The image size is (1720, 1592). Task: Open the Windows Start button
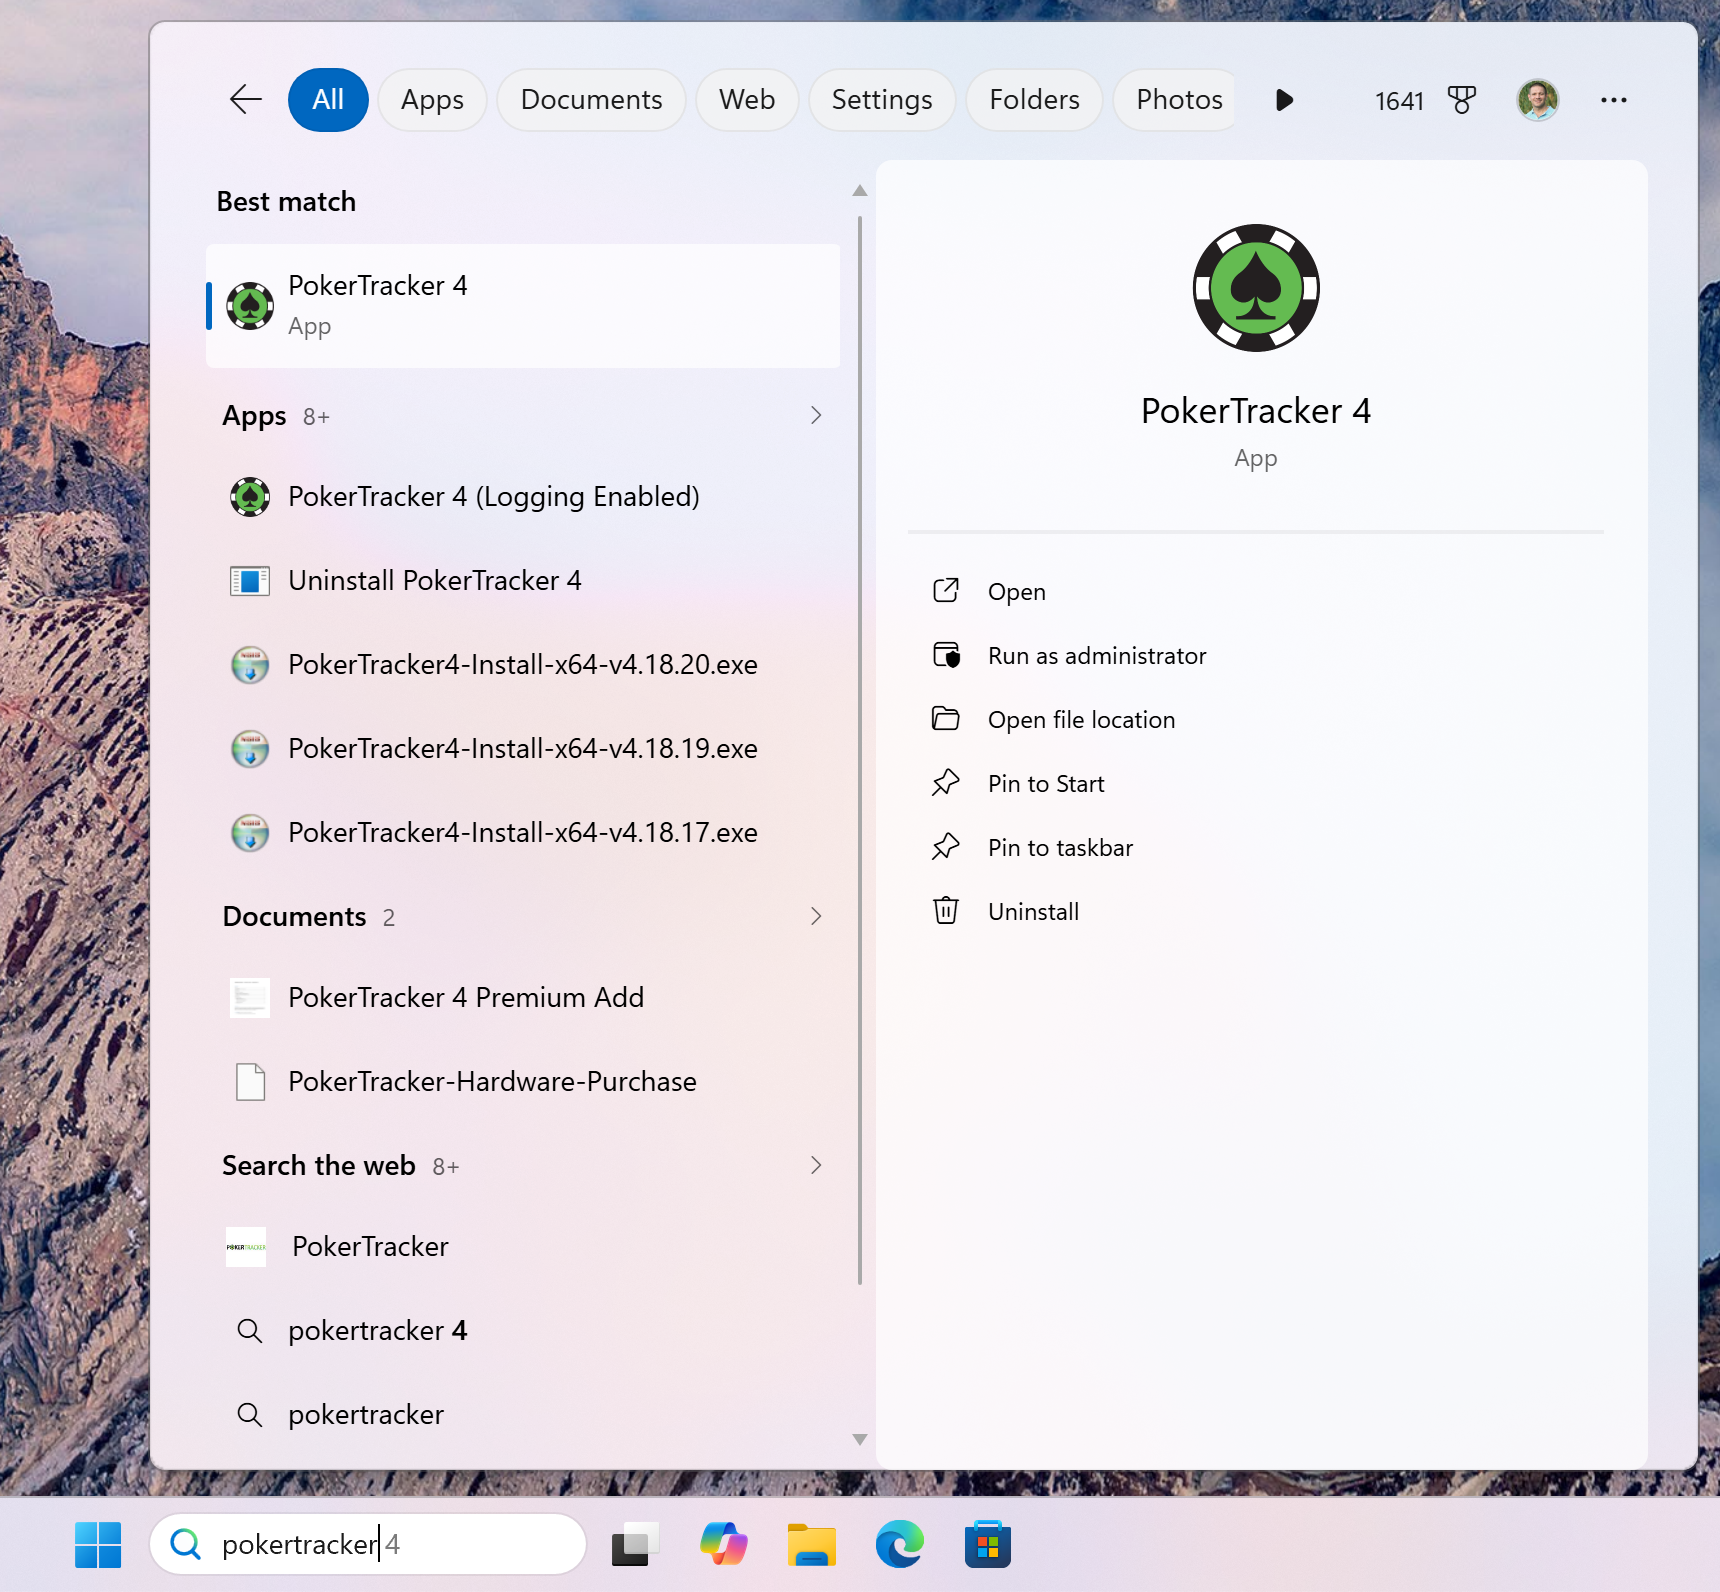tap(98, 1545)
